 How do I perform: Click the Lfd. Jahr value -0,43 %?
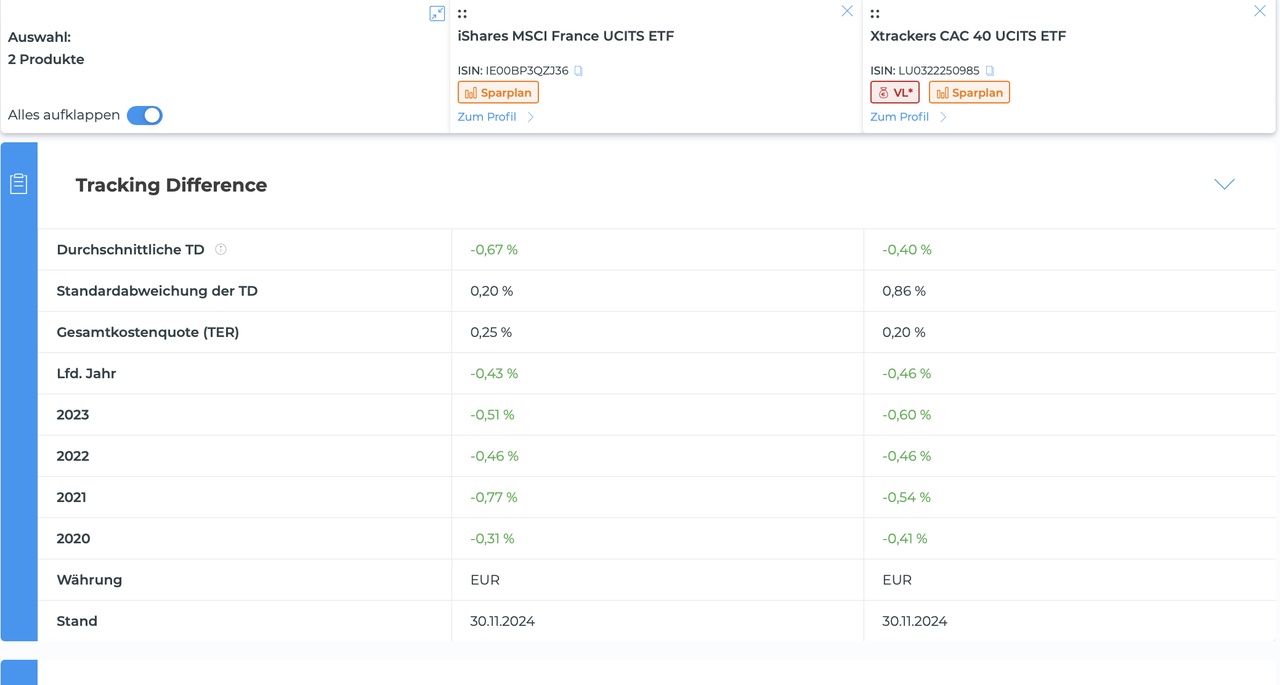click(494, 373)
